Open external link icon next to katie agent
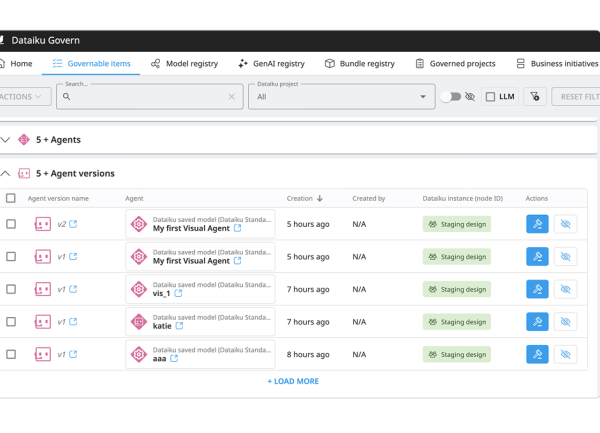600x433 pixels. [x=180, y=326]
